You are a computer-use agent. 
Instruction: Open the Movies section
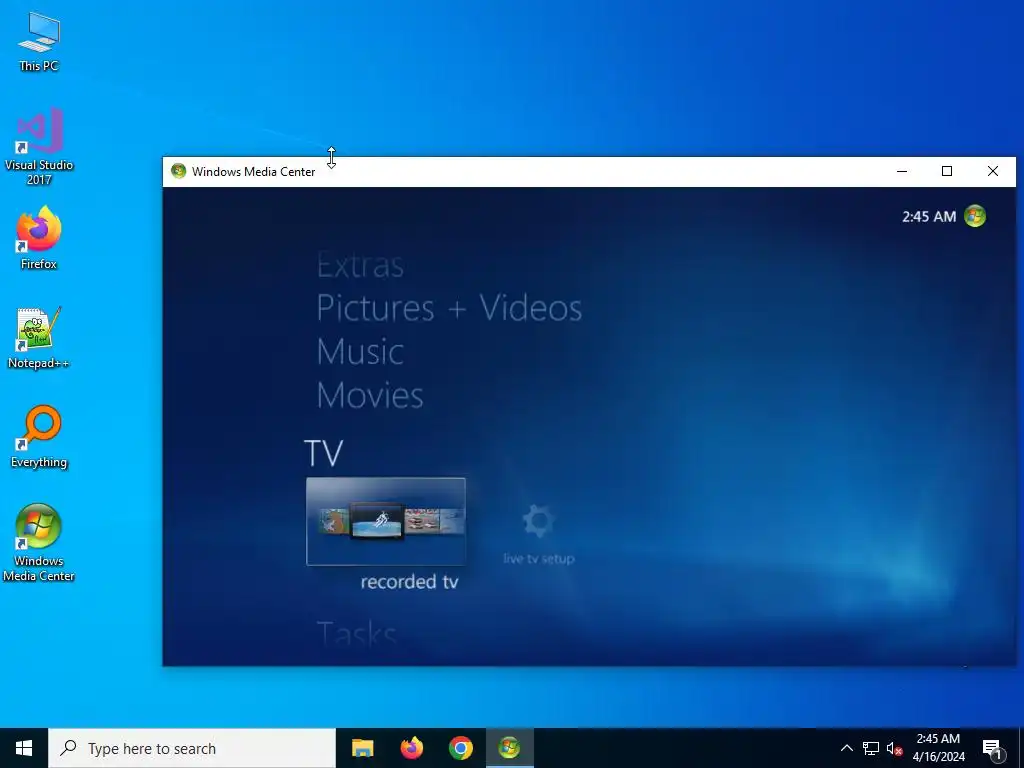370,395
